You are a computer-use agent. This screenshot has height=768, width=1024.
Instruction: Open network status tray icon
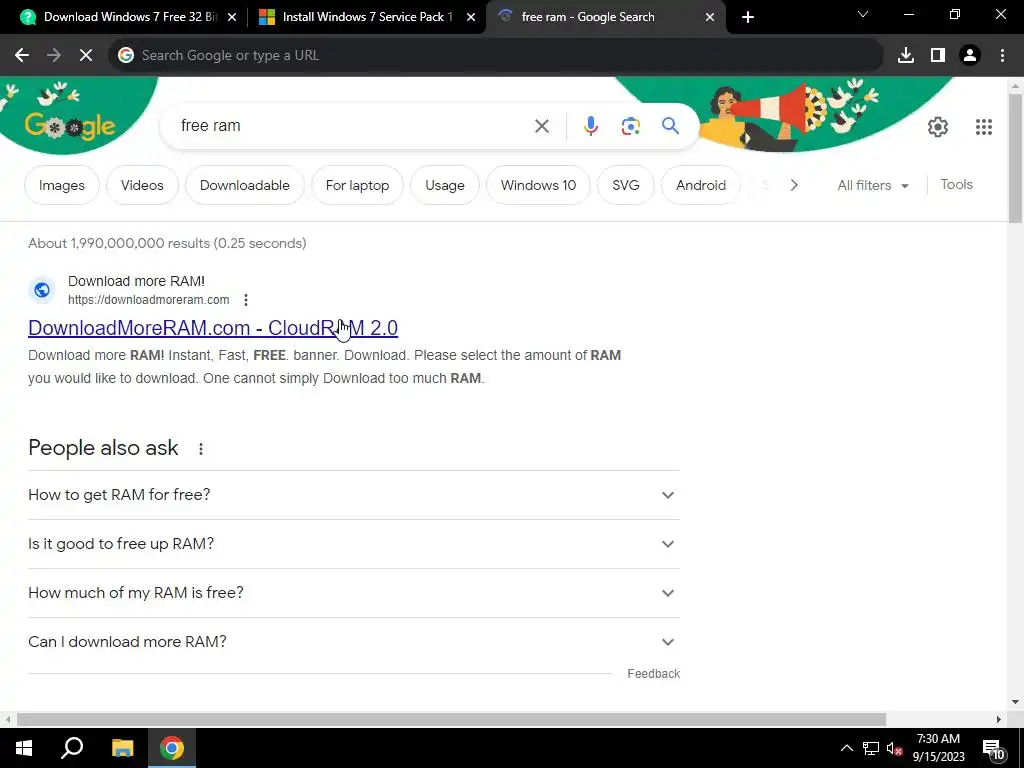tap(871, 748)
